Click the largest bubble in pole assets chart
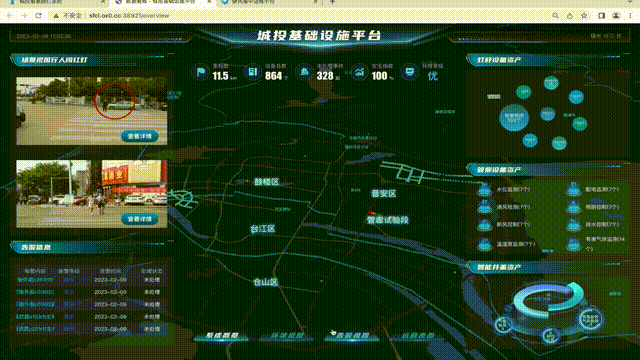The width and height of the screenshot is (640, 360). click(514, 118)
